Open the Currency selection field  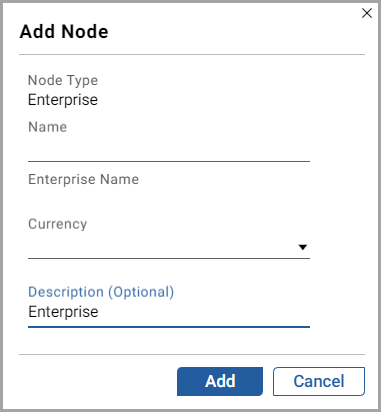tap(169, 247)
